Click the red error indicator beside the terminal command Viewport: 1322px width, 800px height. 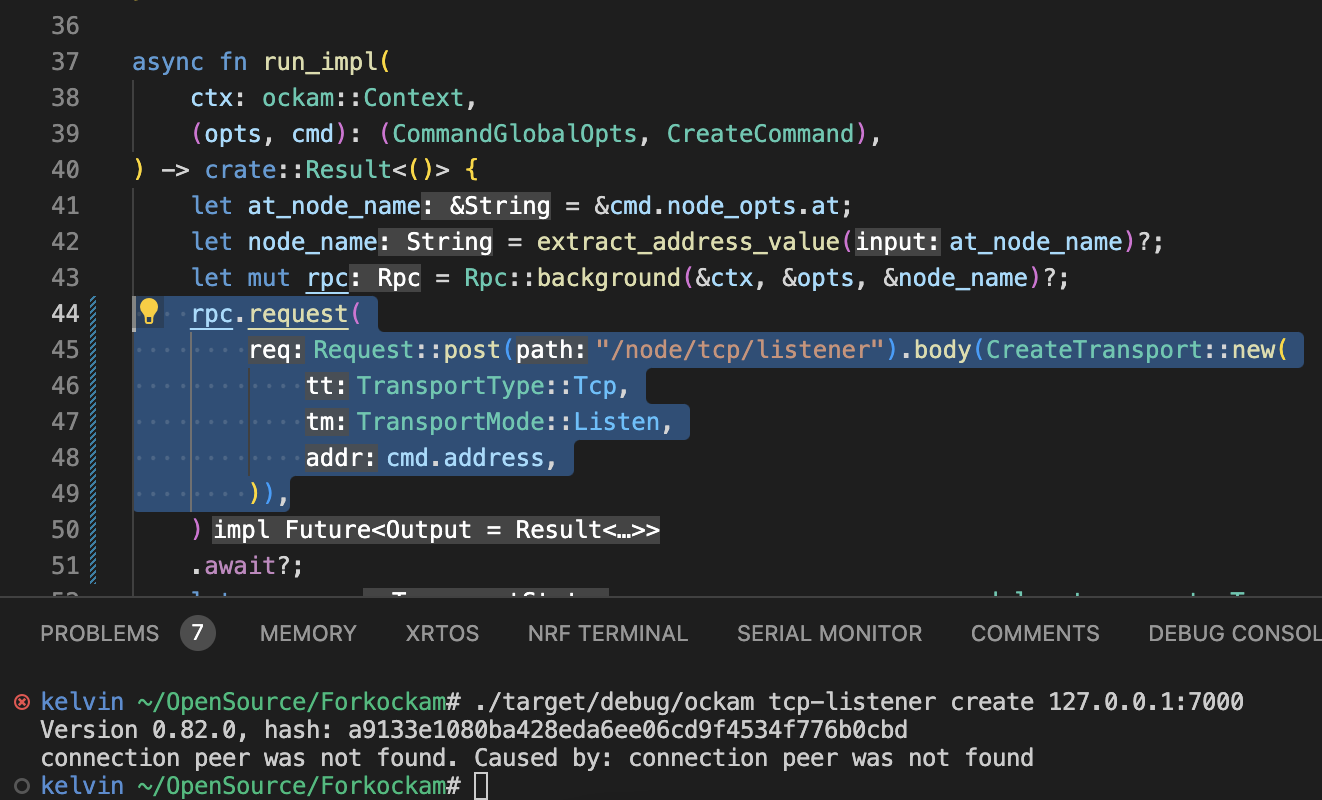[x=22, y=702]
